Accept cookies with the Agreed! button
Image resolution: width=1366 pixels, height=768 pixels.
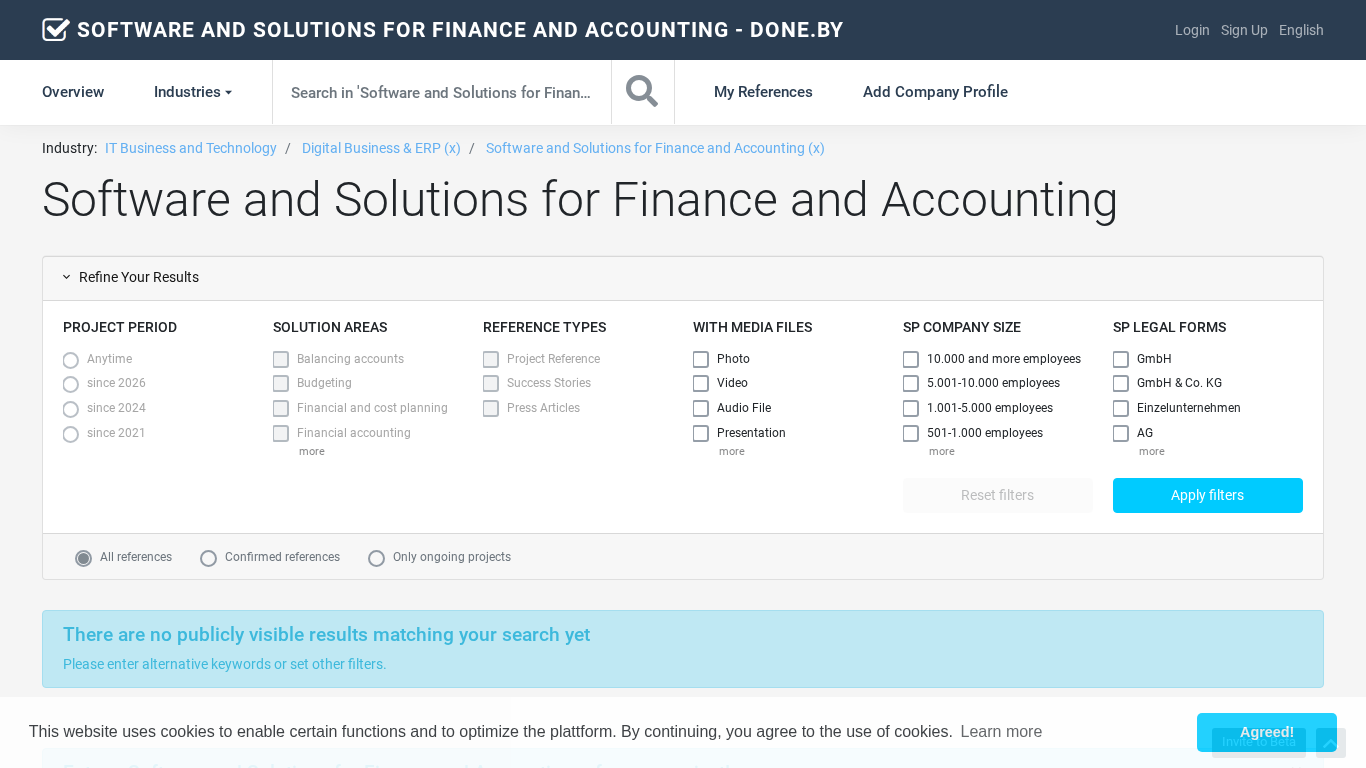tap(1266, 732)
